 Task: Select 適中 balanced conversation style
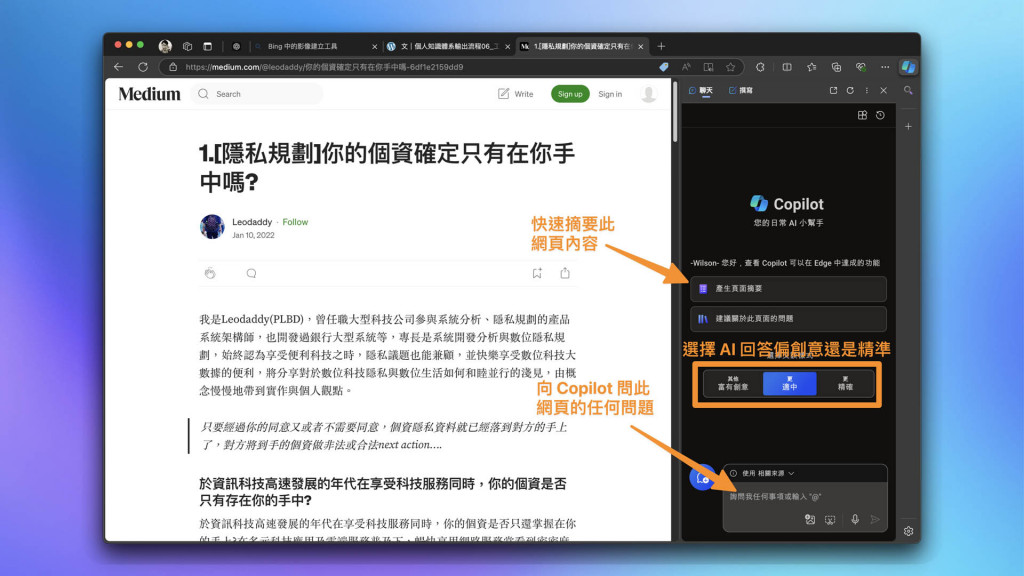790,383
